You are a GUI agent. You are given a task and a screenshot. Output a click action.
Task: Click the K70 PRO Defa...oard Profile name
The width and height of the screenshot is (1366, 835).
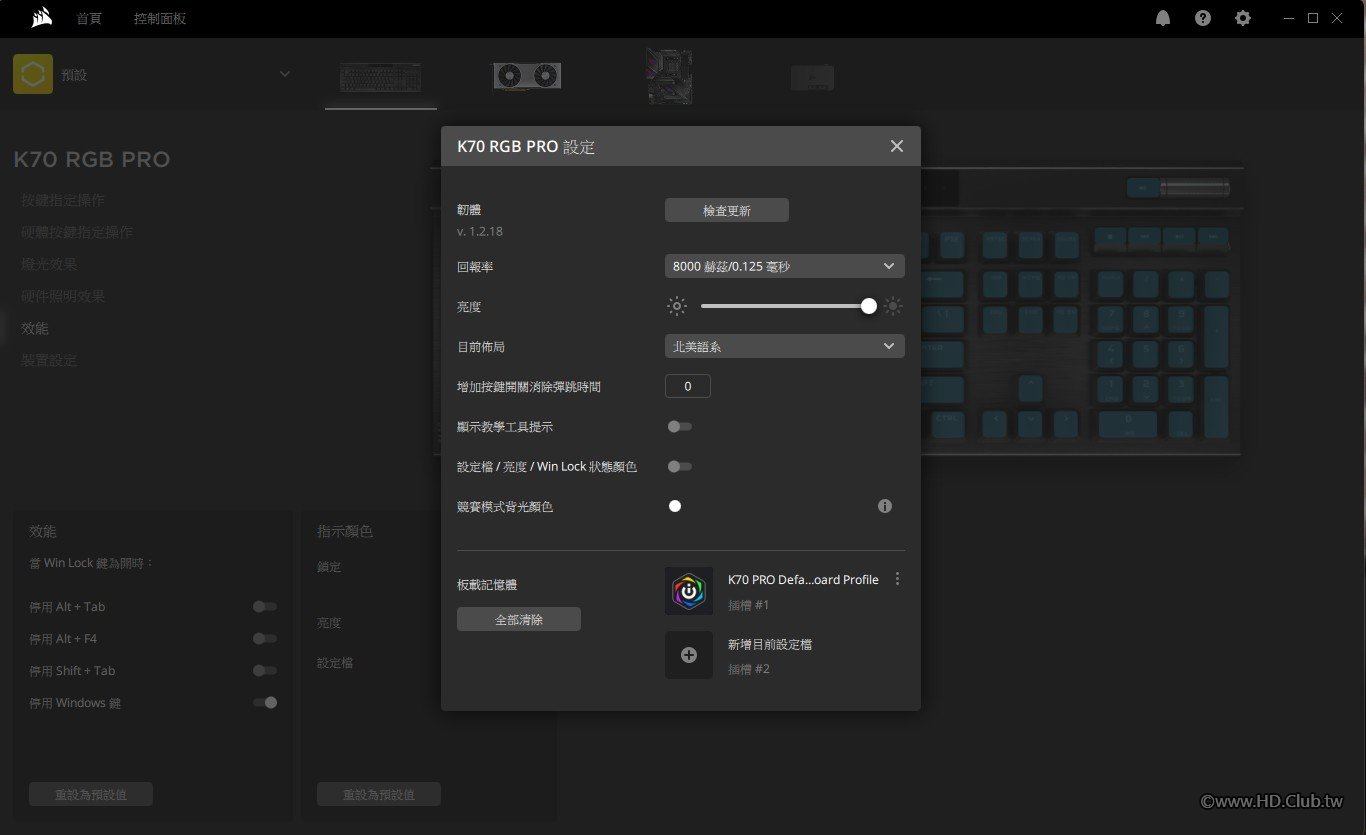[x=803, y=580]
